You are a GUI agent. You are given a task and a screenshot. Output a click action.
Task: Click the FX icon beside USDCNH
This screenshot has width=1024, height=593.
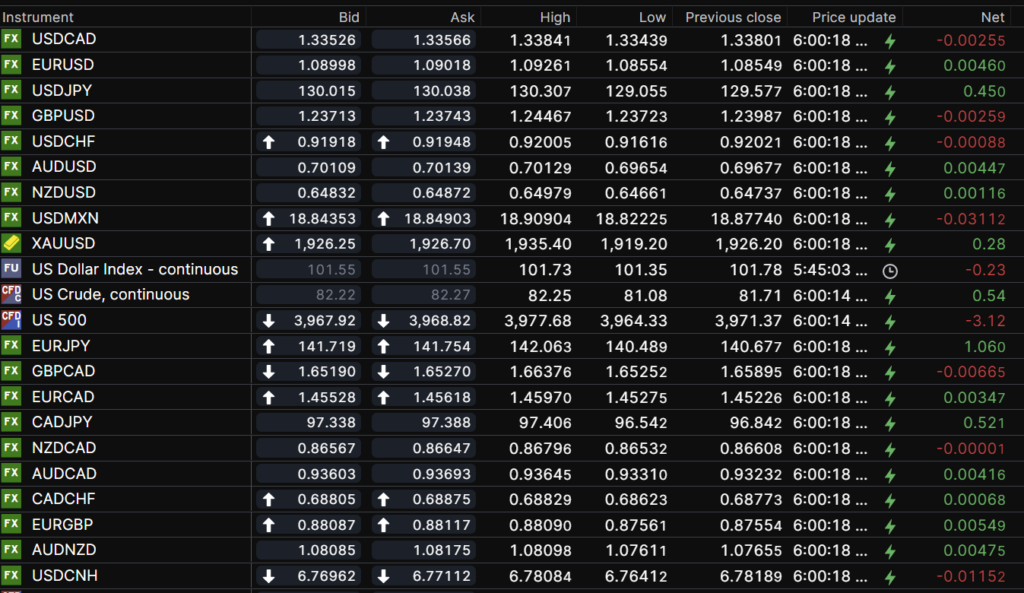[x=11, y=575]
